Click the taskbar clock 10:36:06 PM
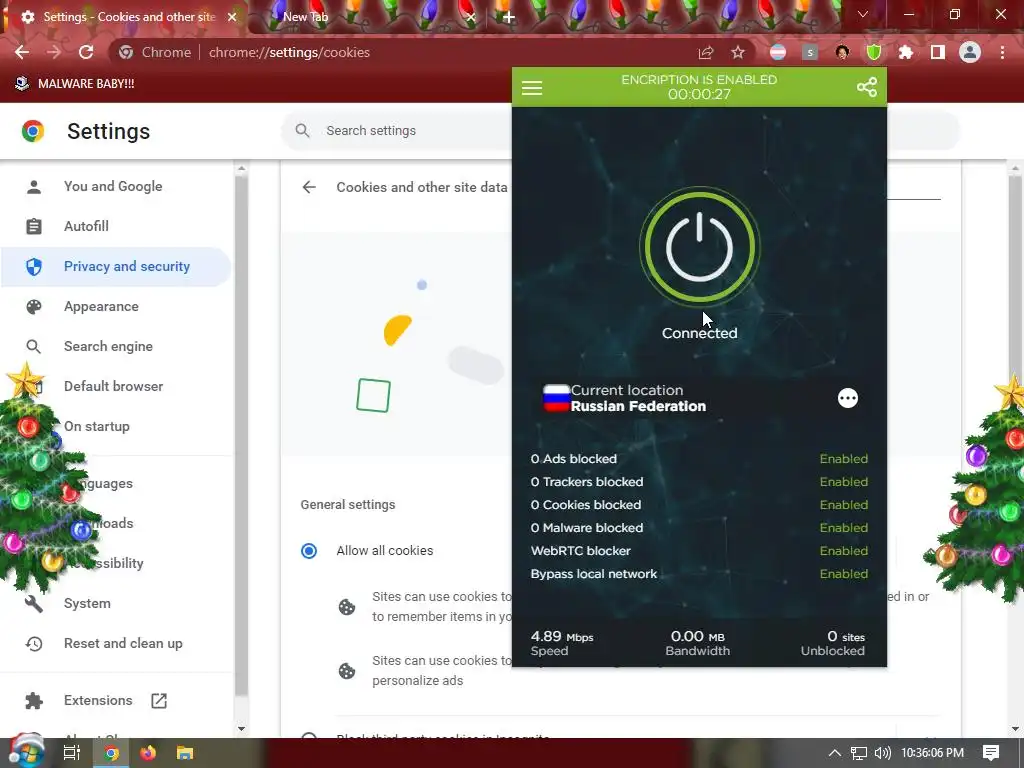 932,753
